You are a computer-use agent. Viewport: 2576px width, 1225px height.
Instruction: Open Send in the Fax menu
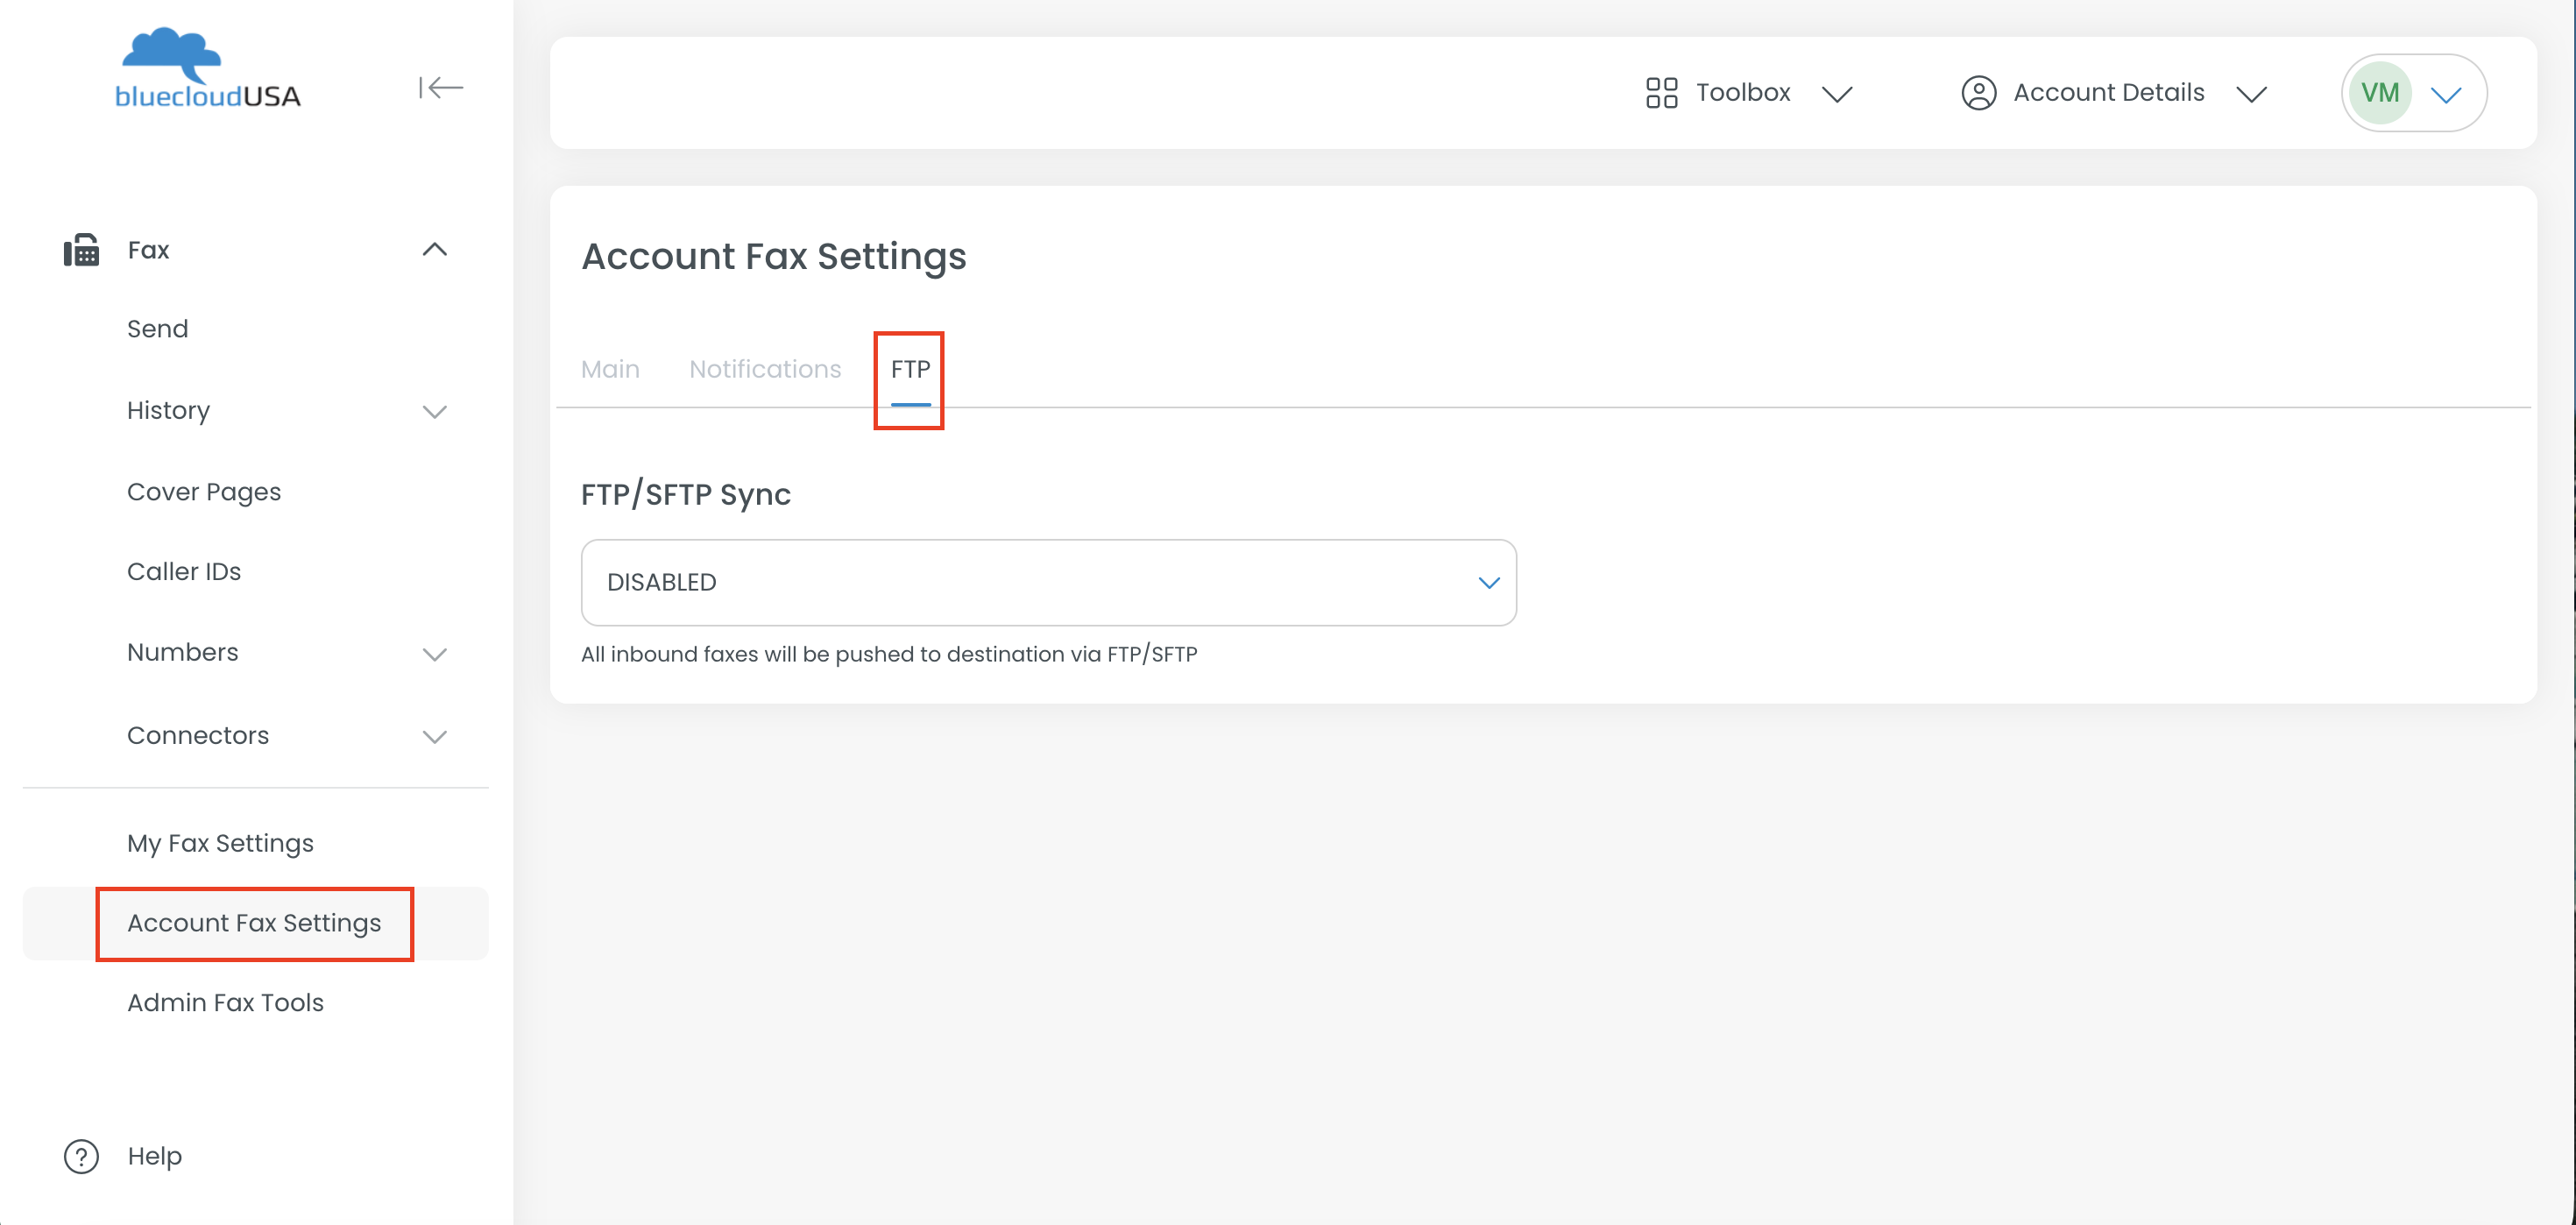(x=157, y=329)
